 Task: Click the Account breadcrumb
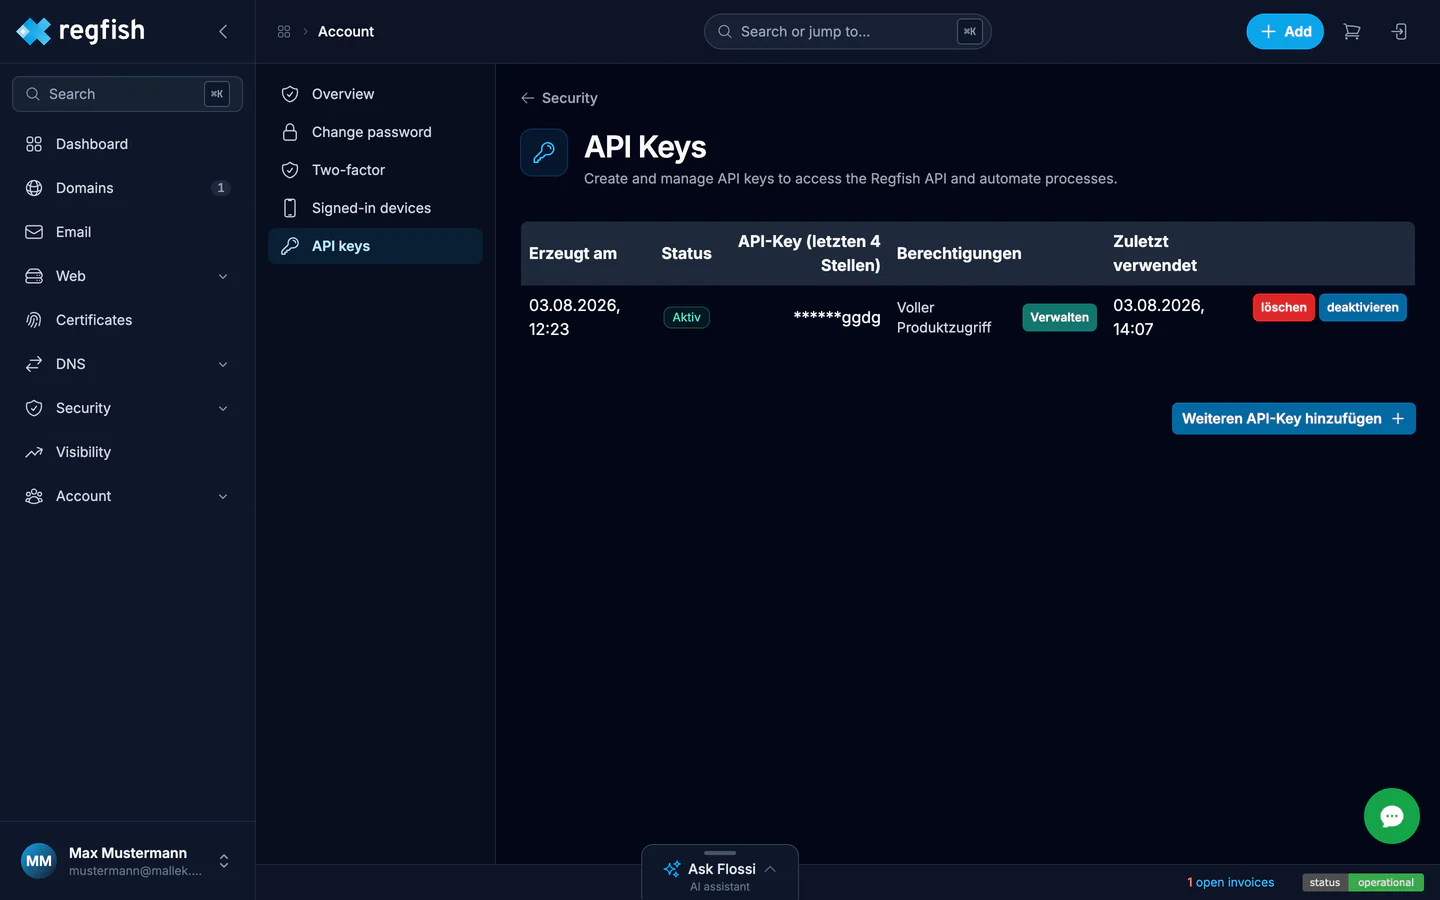coord(346,32)
